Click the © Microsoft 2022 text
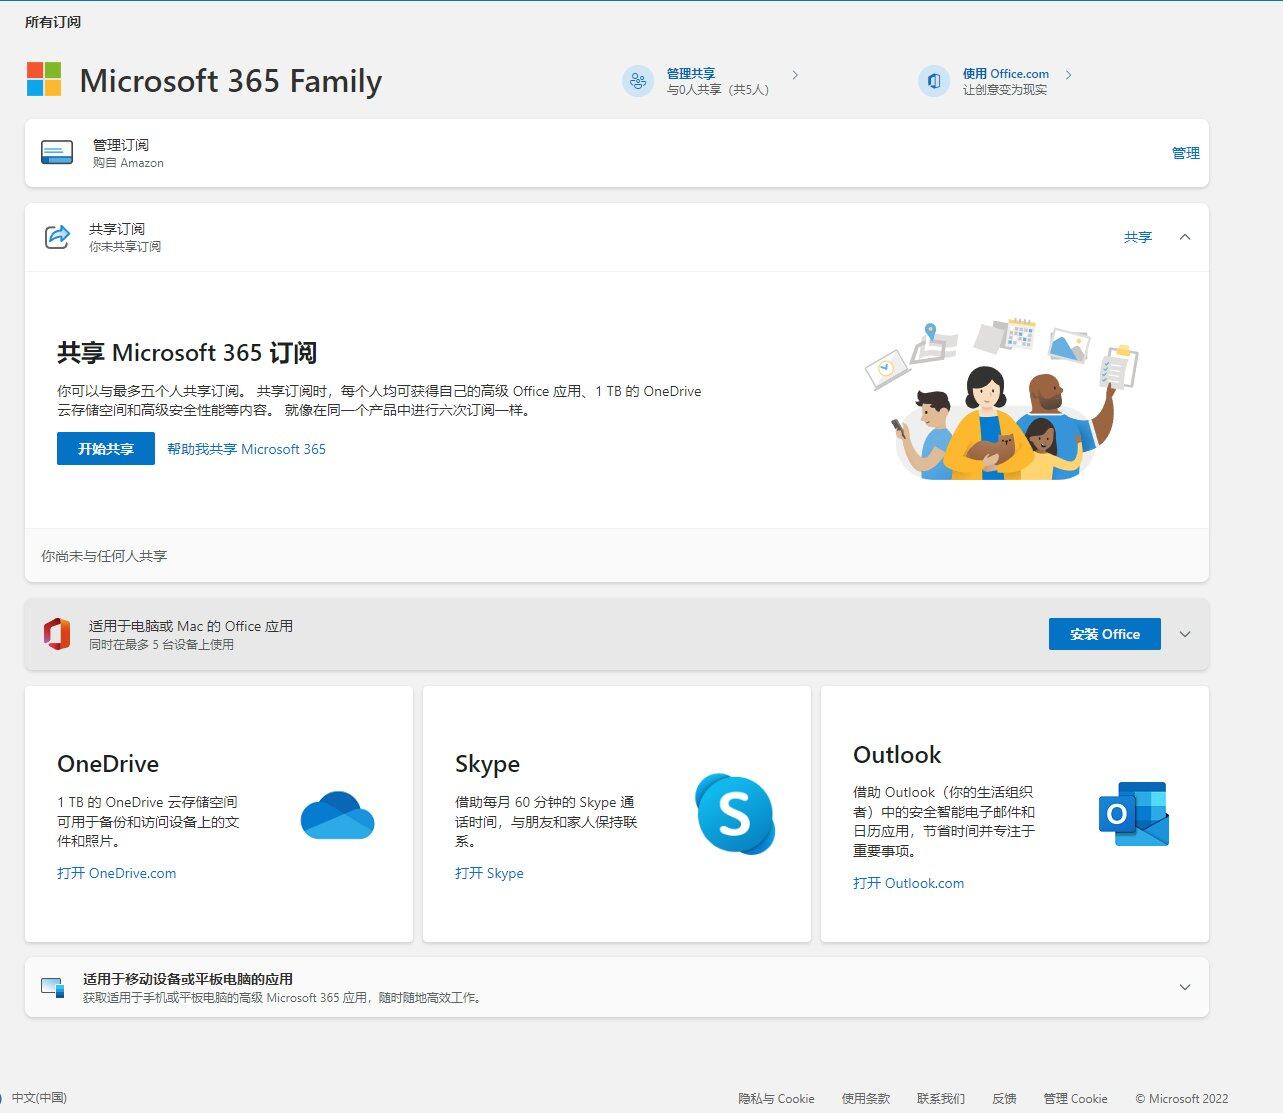 tap(1182, 1098)
